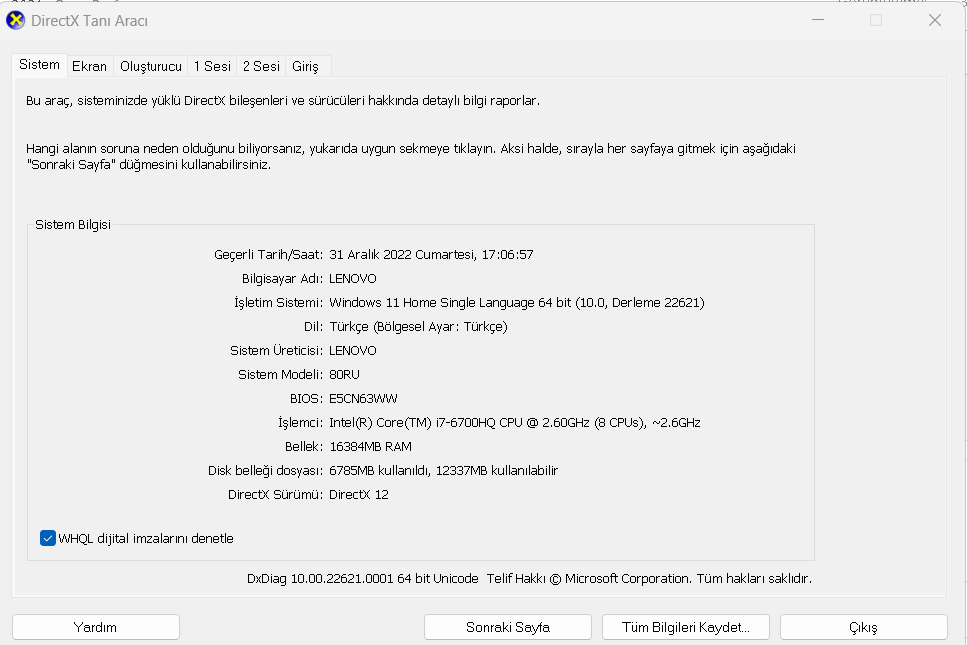Click the 16384MB RAM value

coord(370,447)
